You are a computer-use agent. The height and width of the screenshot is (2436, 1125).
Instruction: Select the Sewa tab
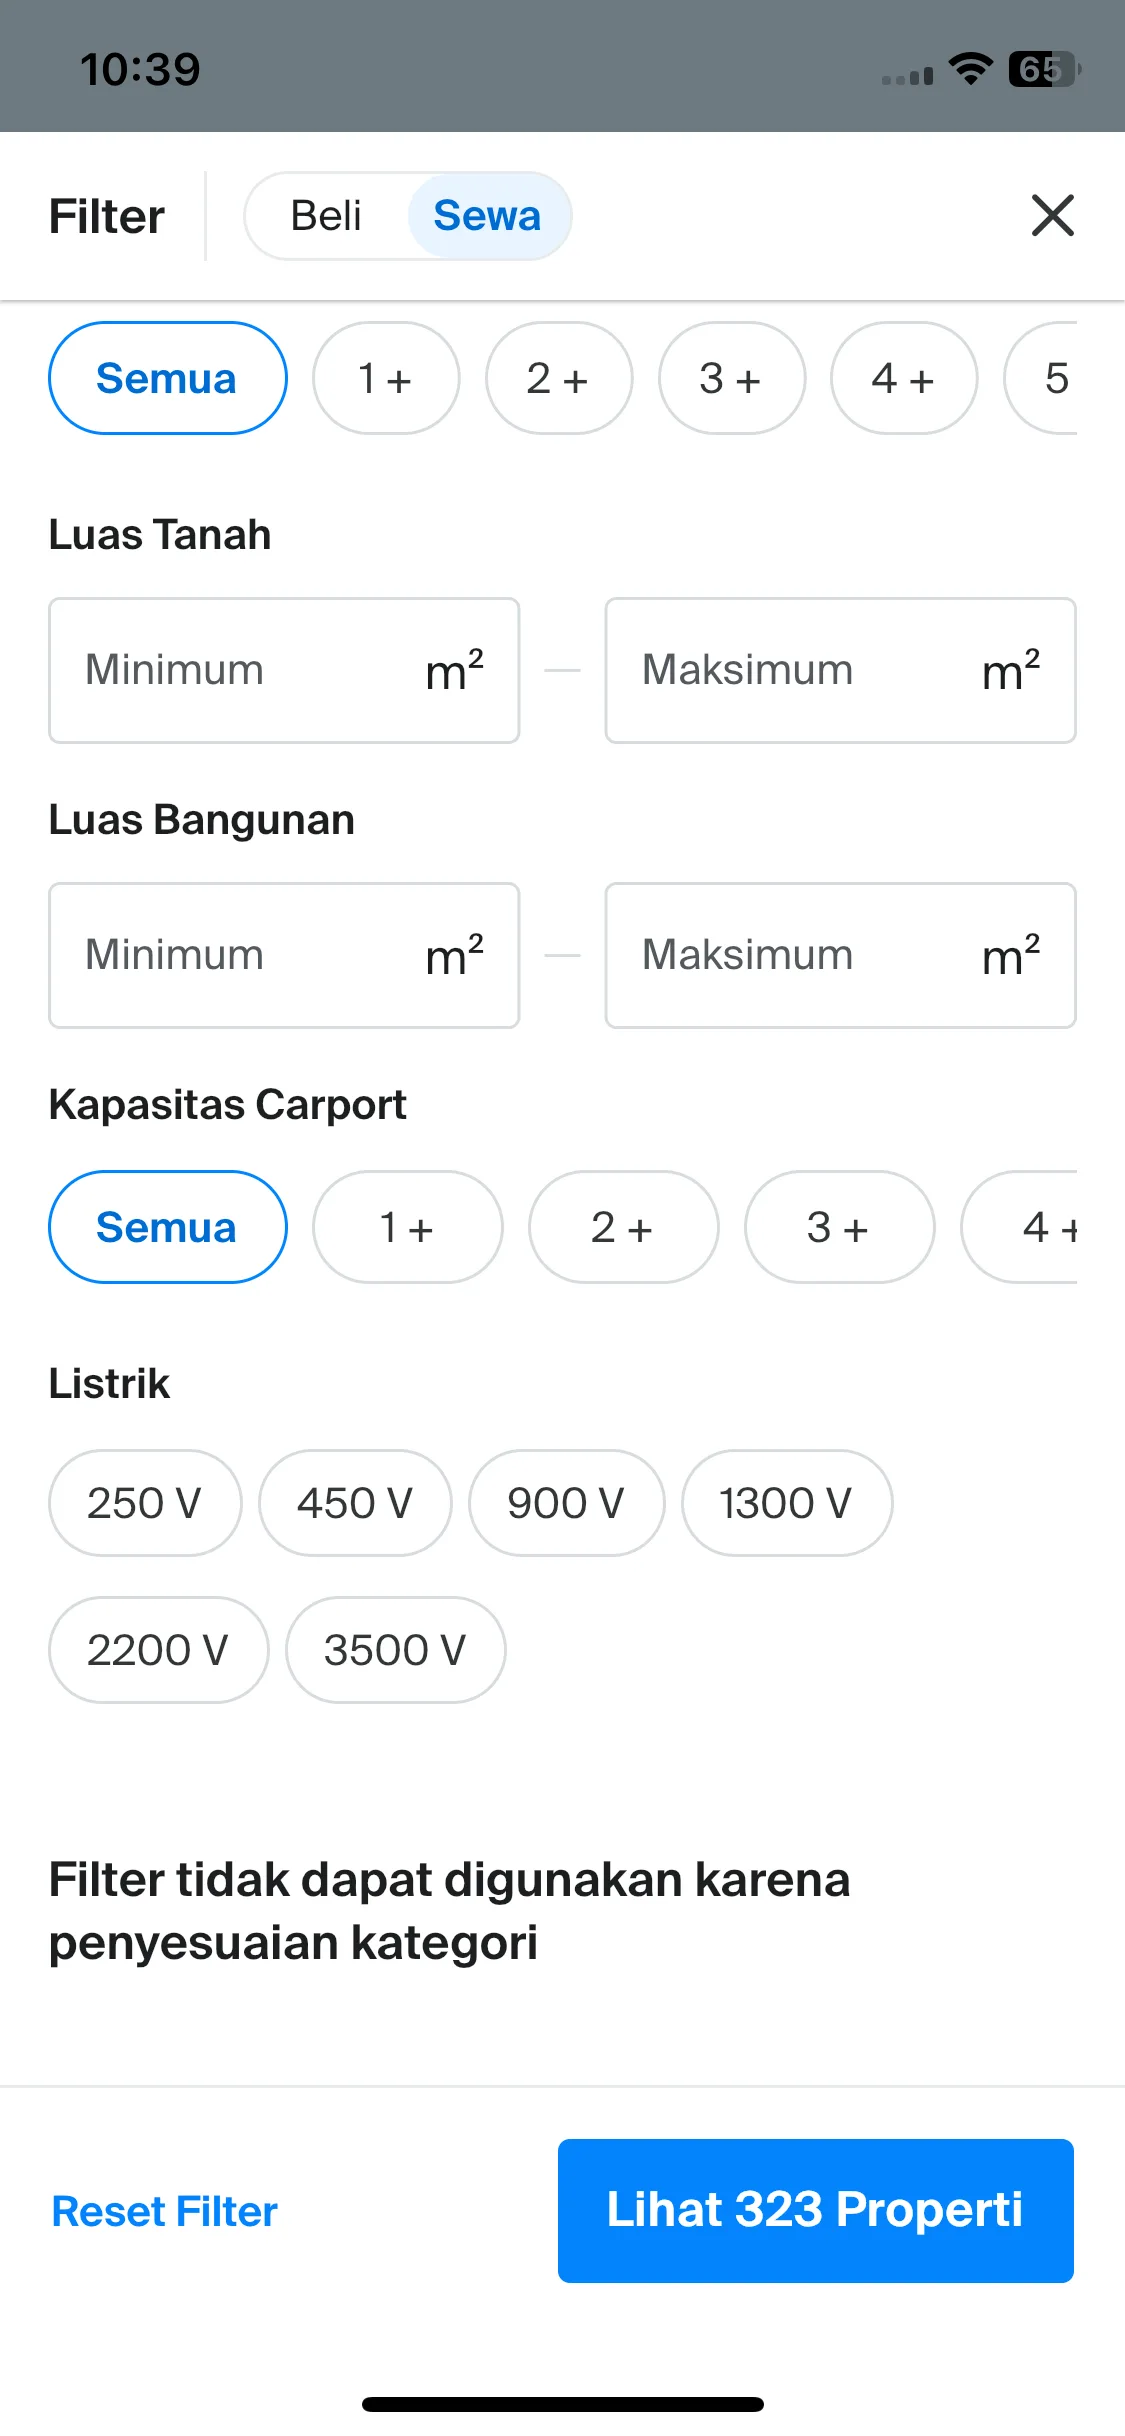(x=488, y=216)
